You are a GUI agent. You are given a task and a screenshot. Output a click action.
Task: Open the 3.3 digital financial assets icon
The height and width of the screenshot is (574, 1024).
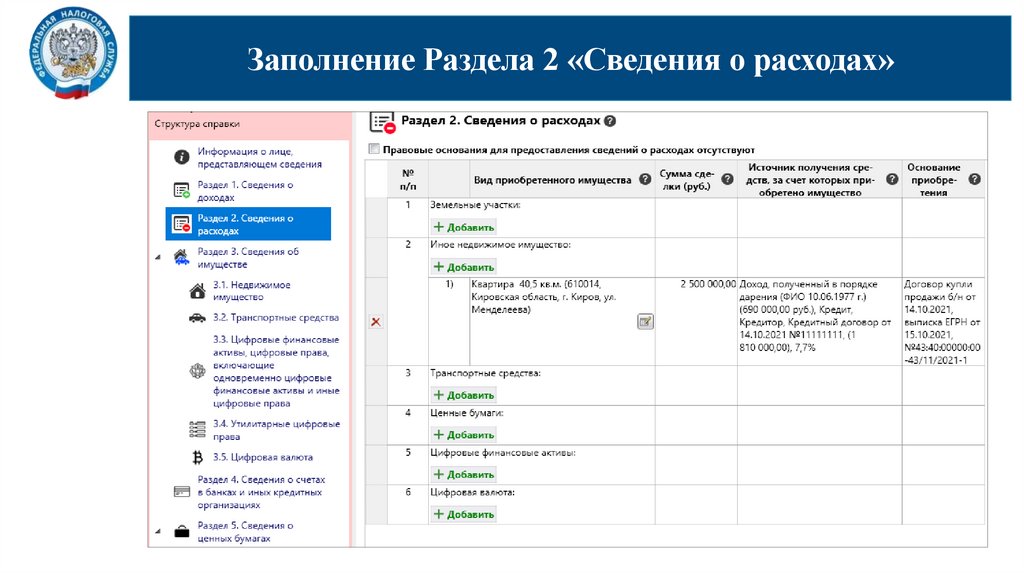click(x=197, y=372)
